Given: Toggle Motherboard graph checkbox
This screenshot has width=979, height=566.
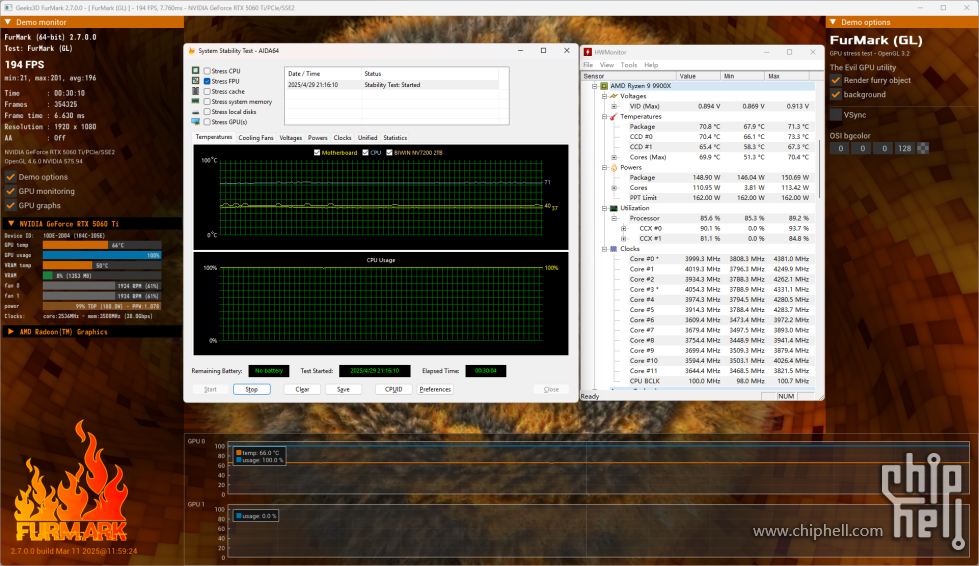Looking at the screenshot, I should [x=317, y=152].
